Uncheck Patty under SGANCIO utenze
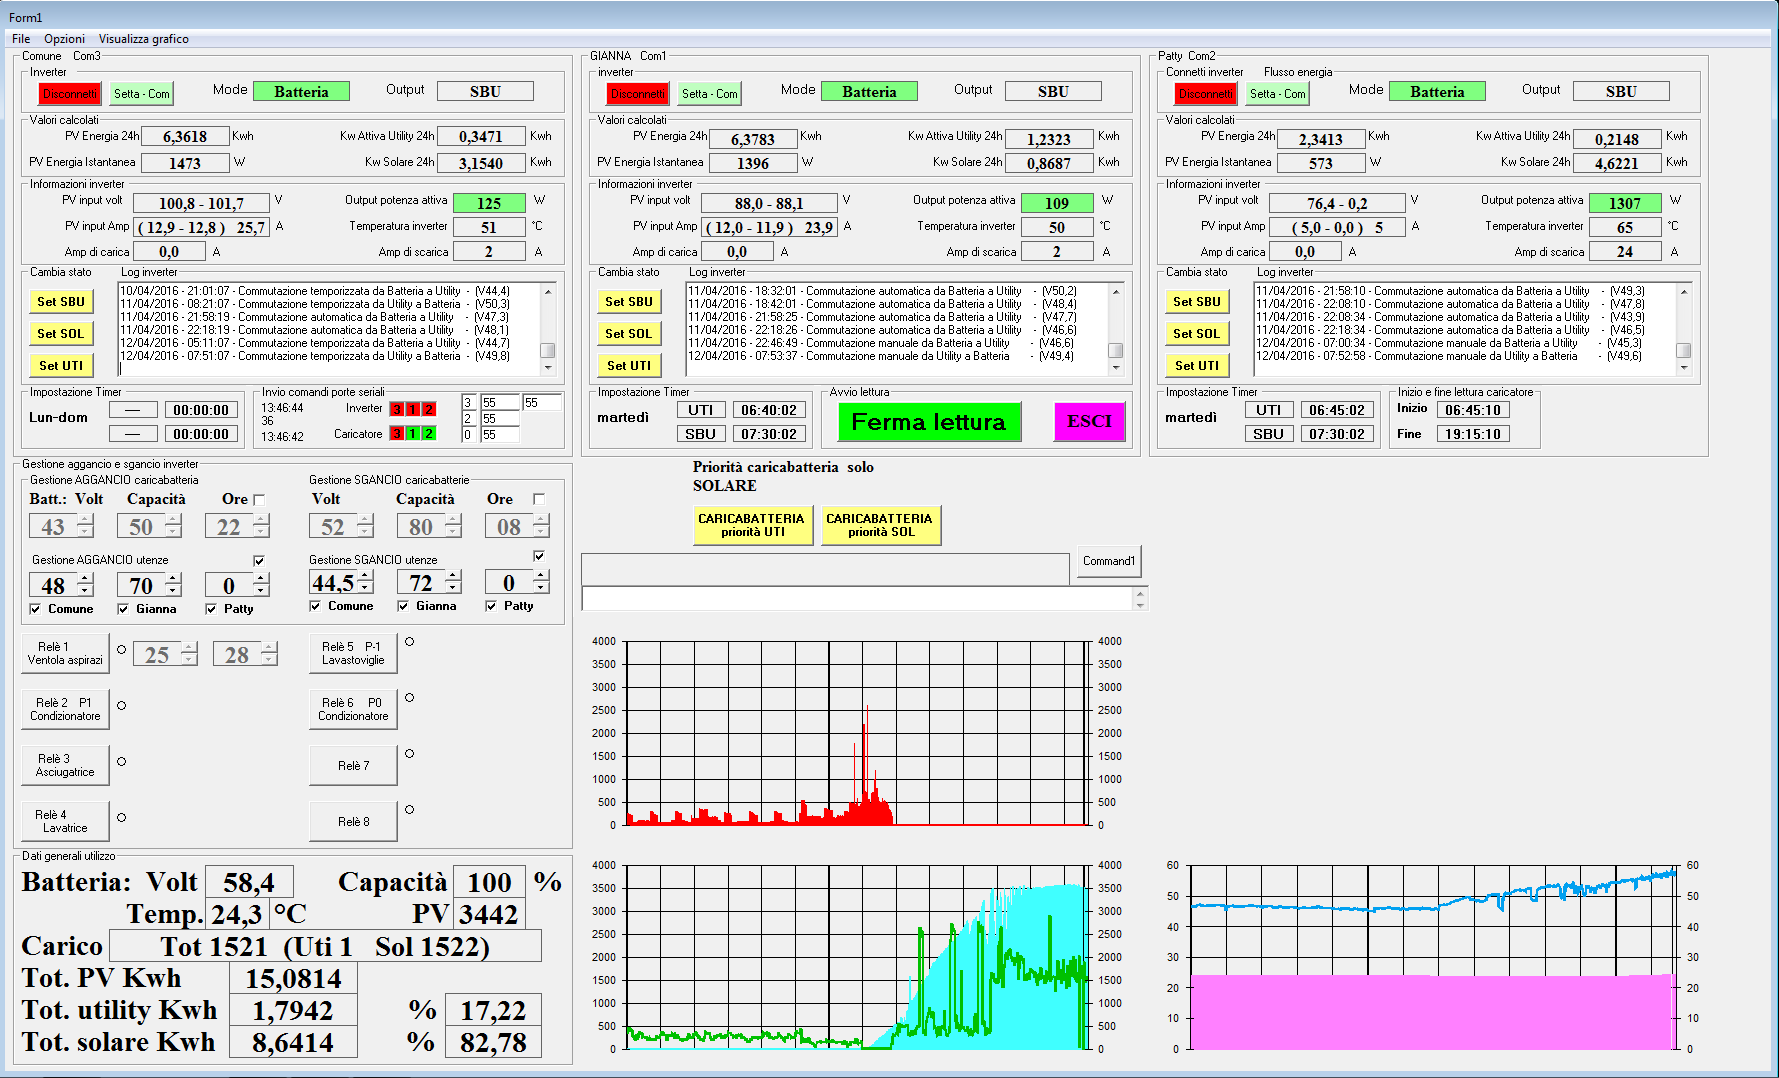 (x=491, y=606)
